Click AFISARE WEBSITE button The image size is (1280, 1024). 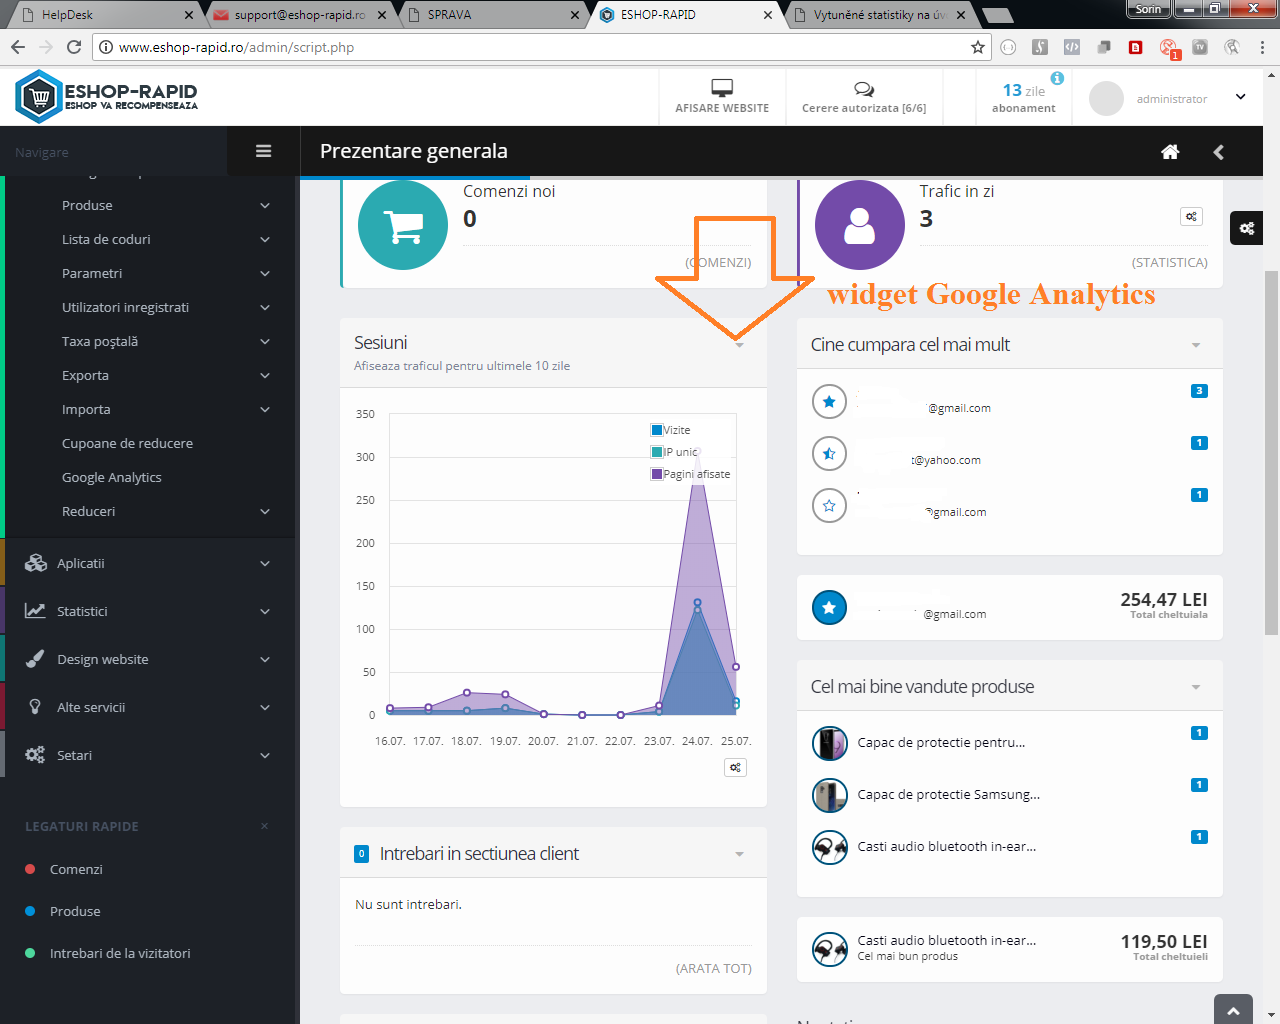pos(722,97)
